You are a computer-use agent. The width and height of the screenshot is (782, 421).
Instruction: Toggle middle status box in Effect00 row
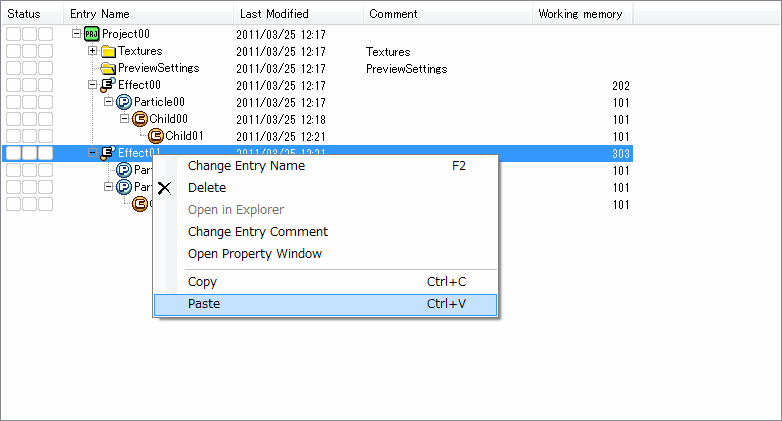point(29,85)
